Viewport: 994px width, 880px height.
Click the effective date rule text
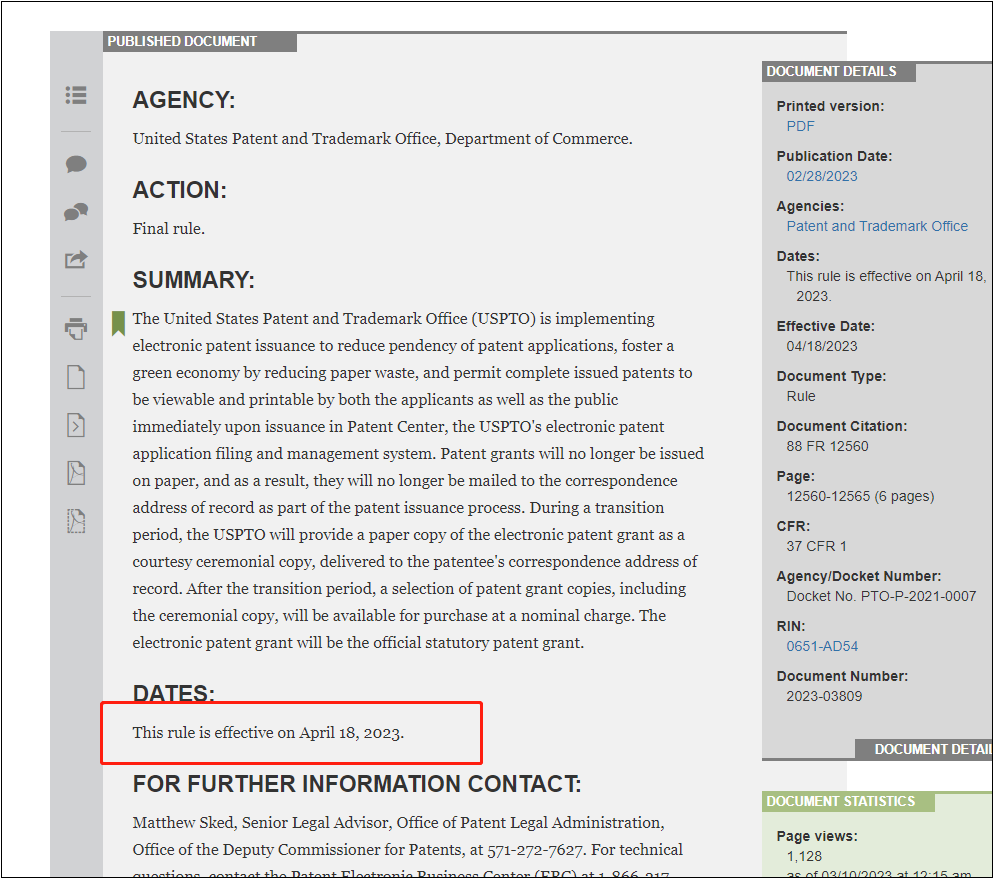[268, 733]
